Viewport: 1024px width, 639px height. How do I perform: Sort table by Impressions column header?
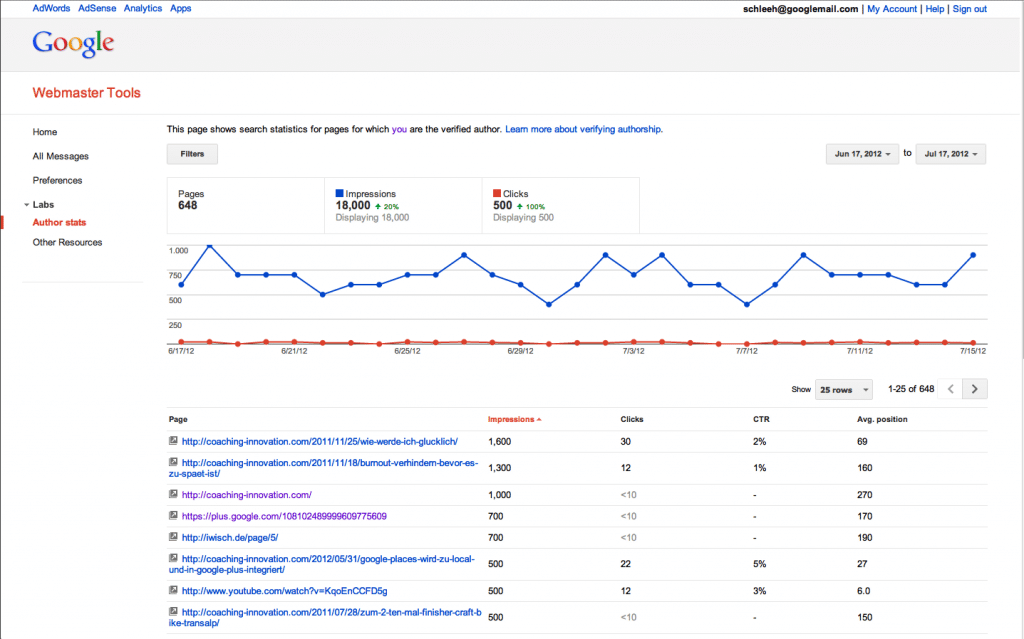[x=511, y=419]
